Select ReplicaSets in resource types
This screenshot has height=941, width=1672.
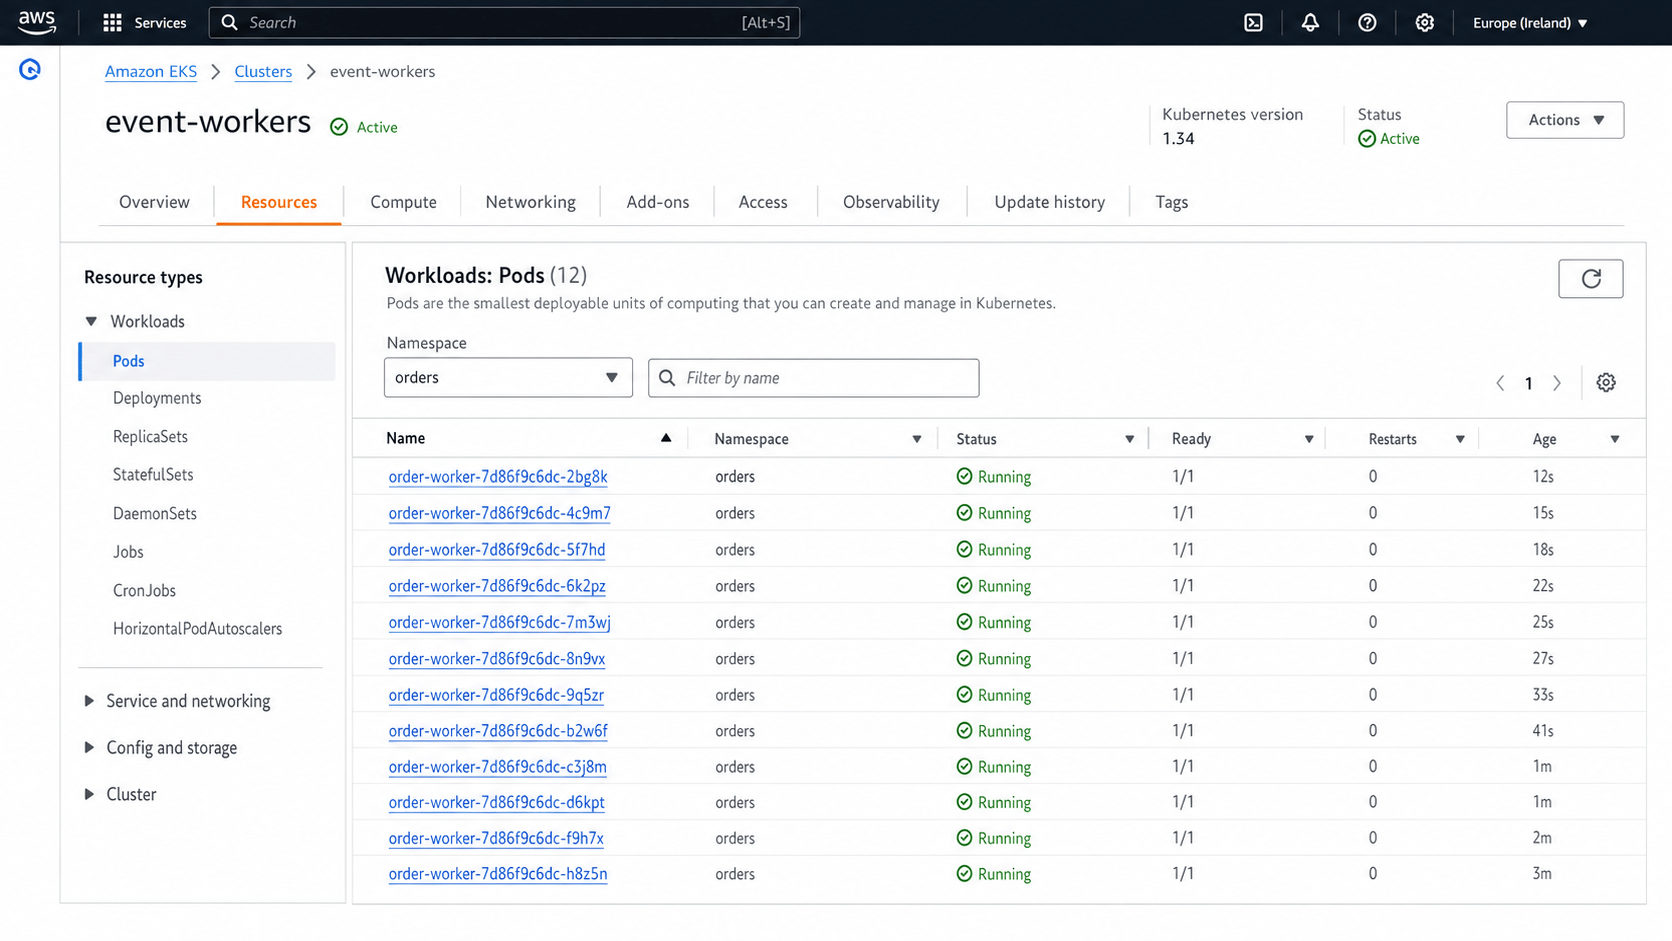(x=150, y=437)
